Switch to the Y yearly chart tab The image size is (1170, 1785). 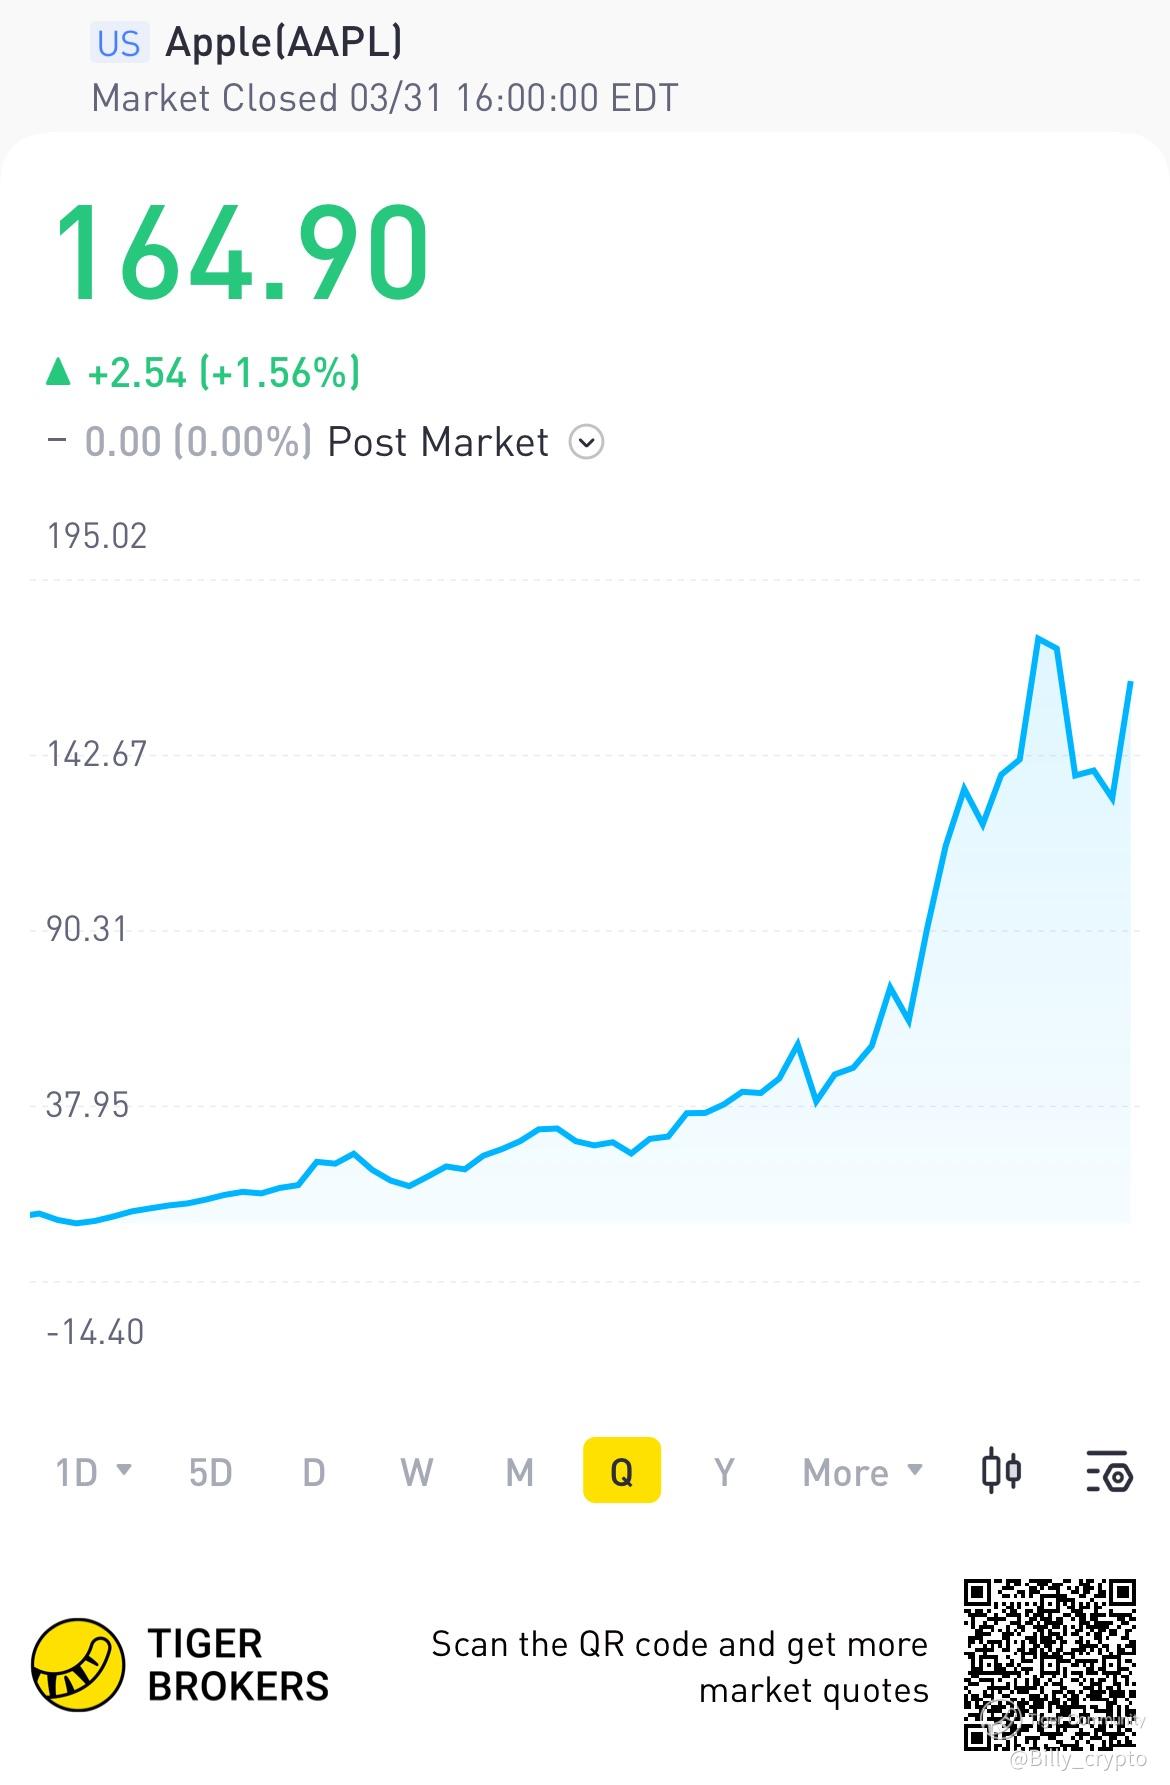[x=724, y=1472]
